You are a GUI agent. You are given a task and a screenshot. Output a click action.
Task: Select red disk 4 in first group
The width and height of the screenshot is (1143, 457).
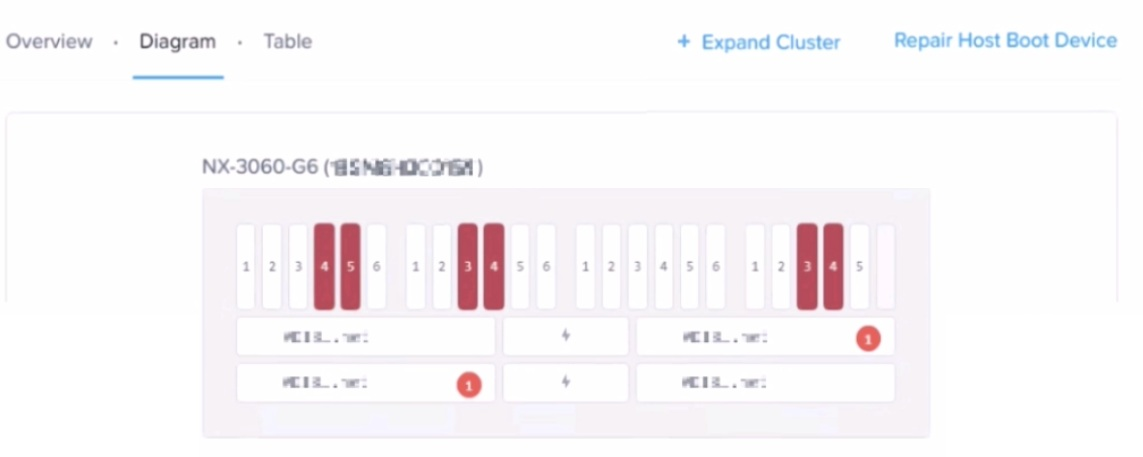pyautogui.click(x=324, y=266)
